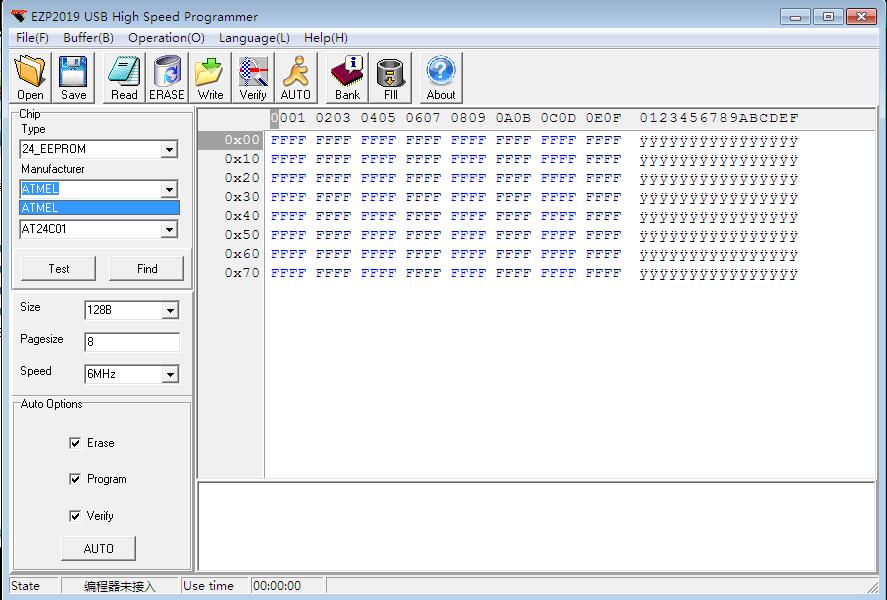Toggle the Program checkbox
The height and width of the screenshot is (600, 887).
[x=75, y=479]
